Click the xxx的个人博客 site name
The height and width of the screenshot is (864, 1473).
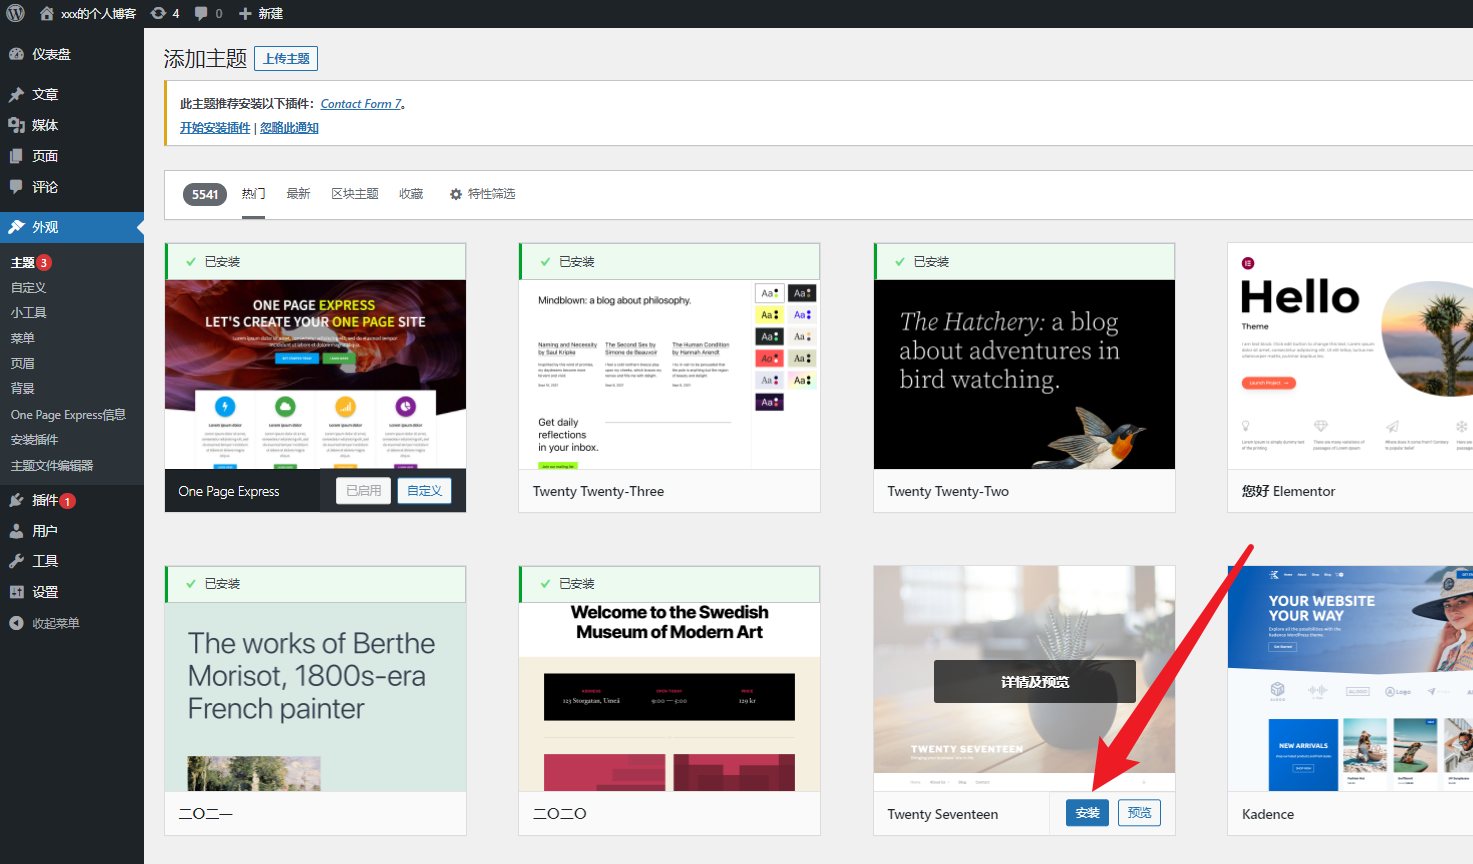(98, 13)
